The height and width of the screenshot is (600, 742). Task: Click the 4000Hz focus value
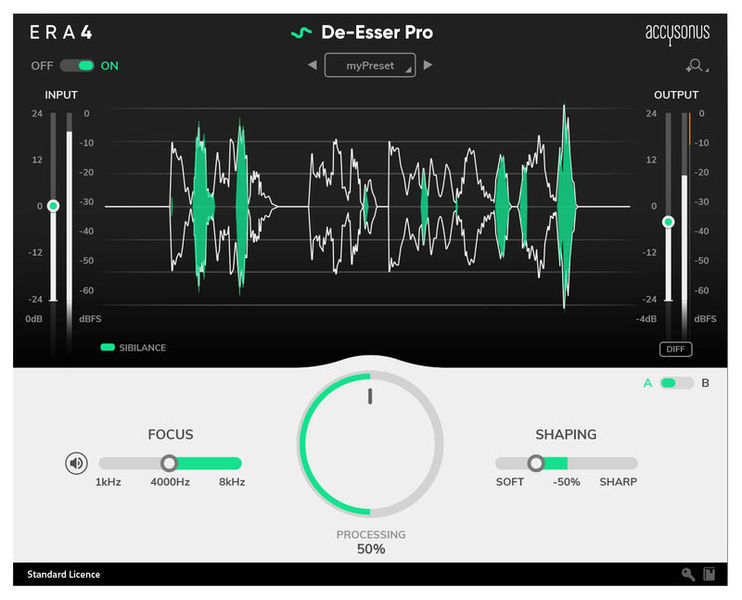point(170,482)
